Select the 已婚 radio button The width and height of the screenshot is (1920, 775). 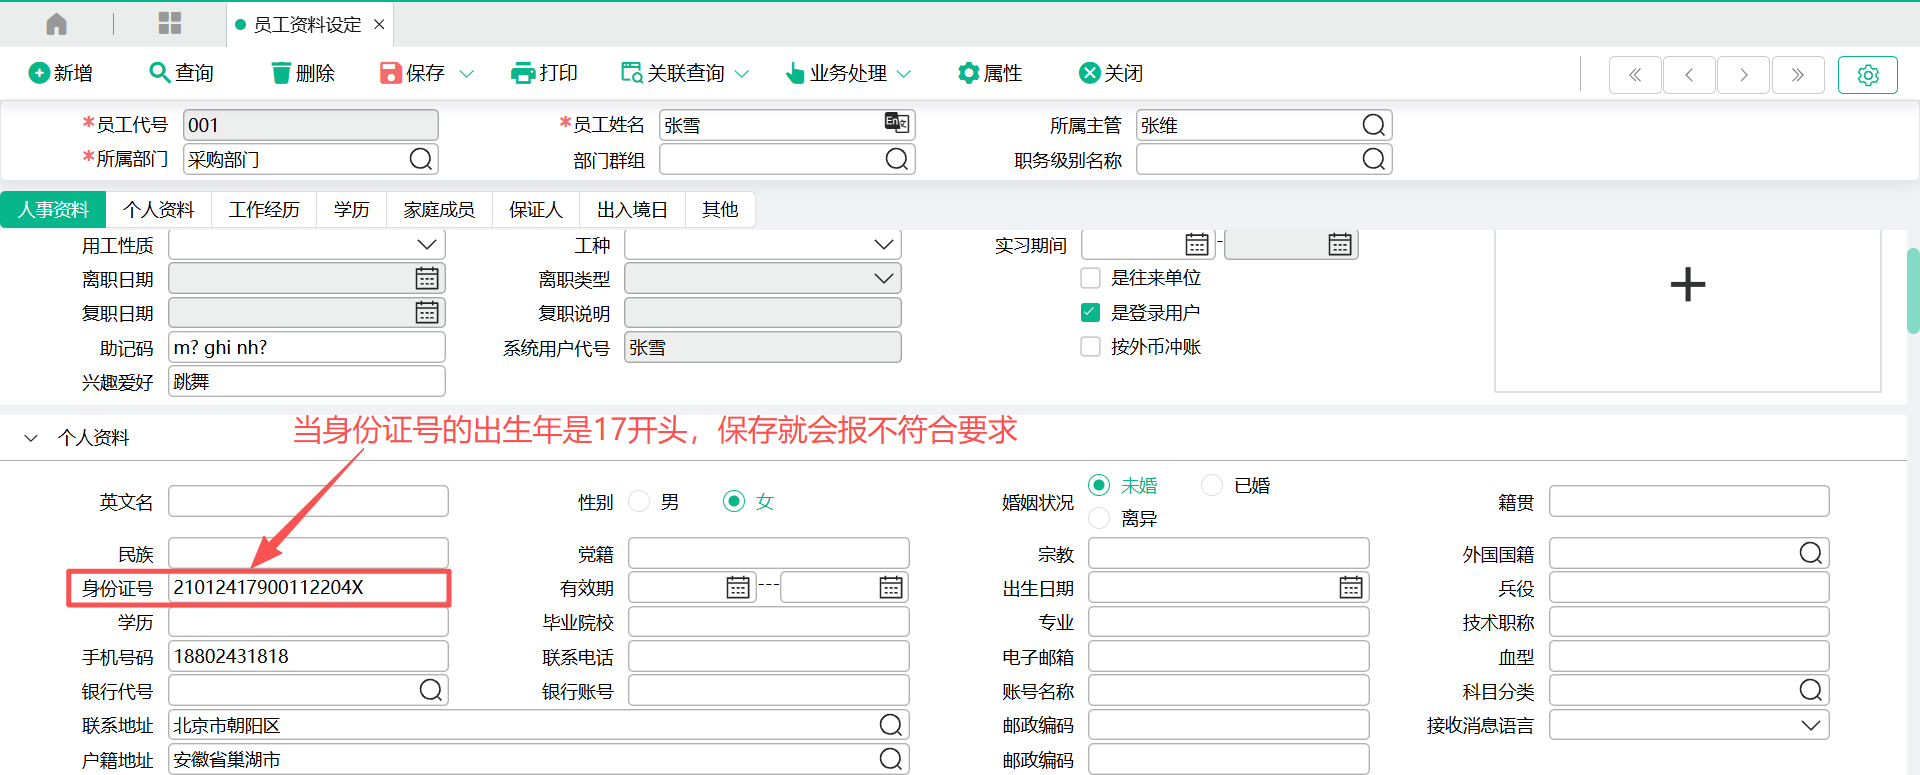(x=1212, y=486)
